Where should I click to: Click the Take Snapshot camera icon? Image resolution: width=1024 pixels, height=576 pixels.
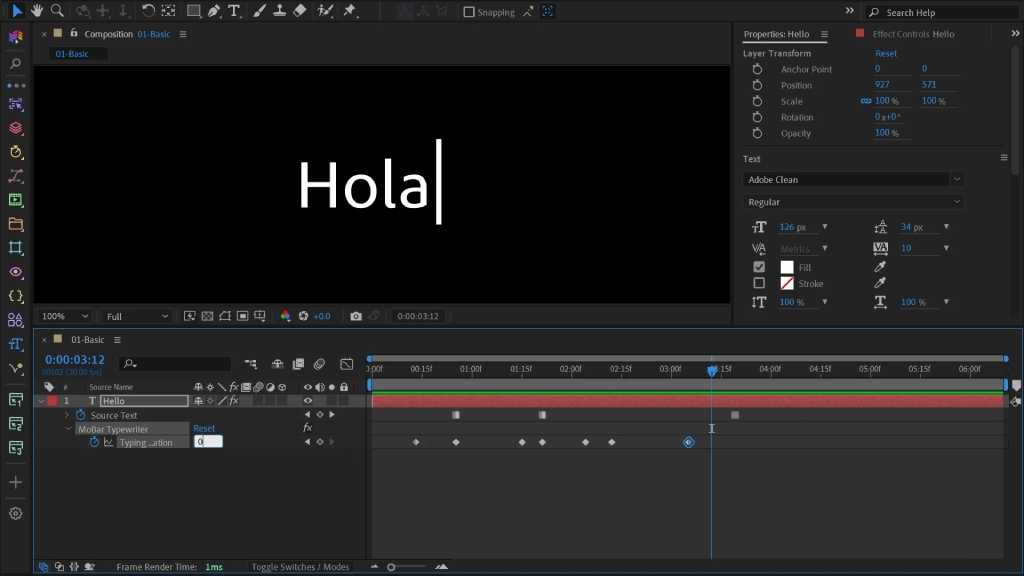coord(356,316)
